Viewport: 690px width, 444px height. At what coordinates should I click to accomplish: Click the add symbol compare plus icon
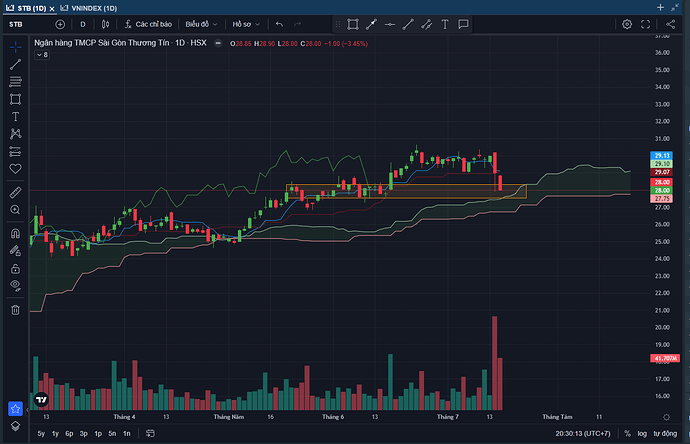[x=62, y=24]
